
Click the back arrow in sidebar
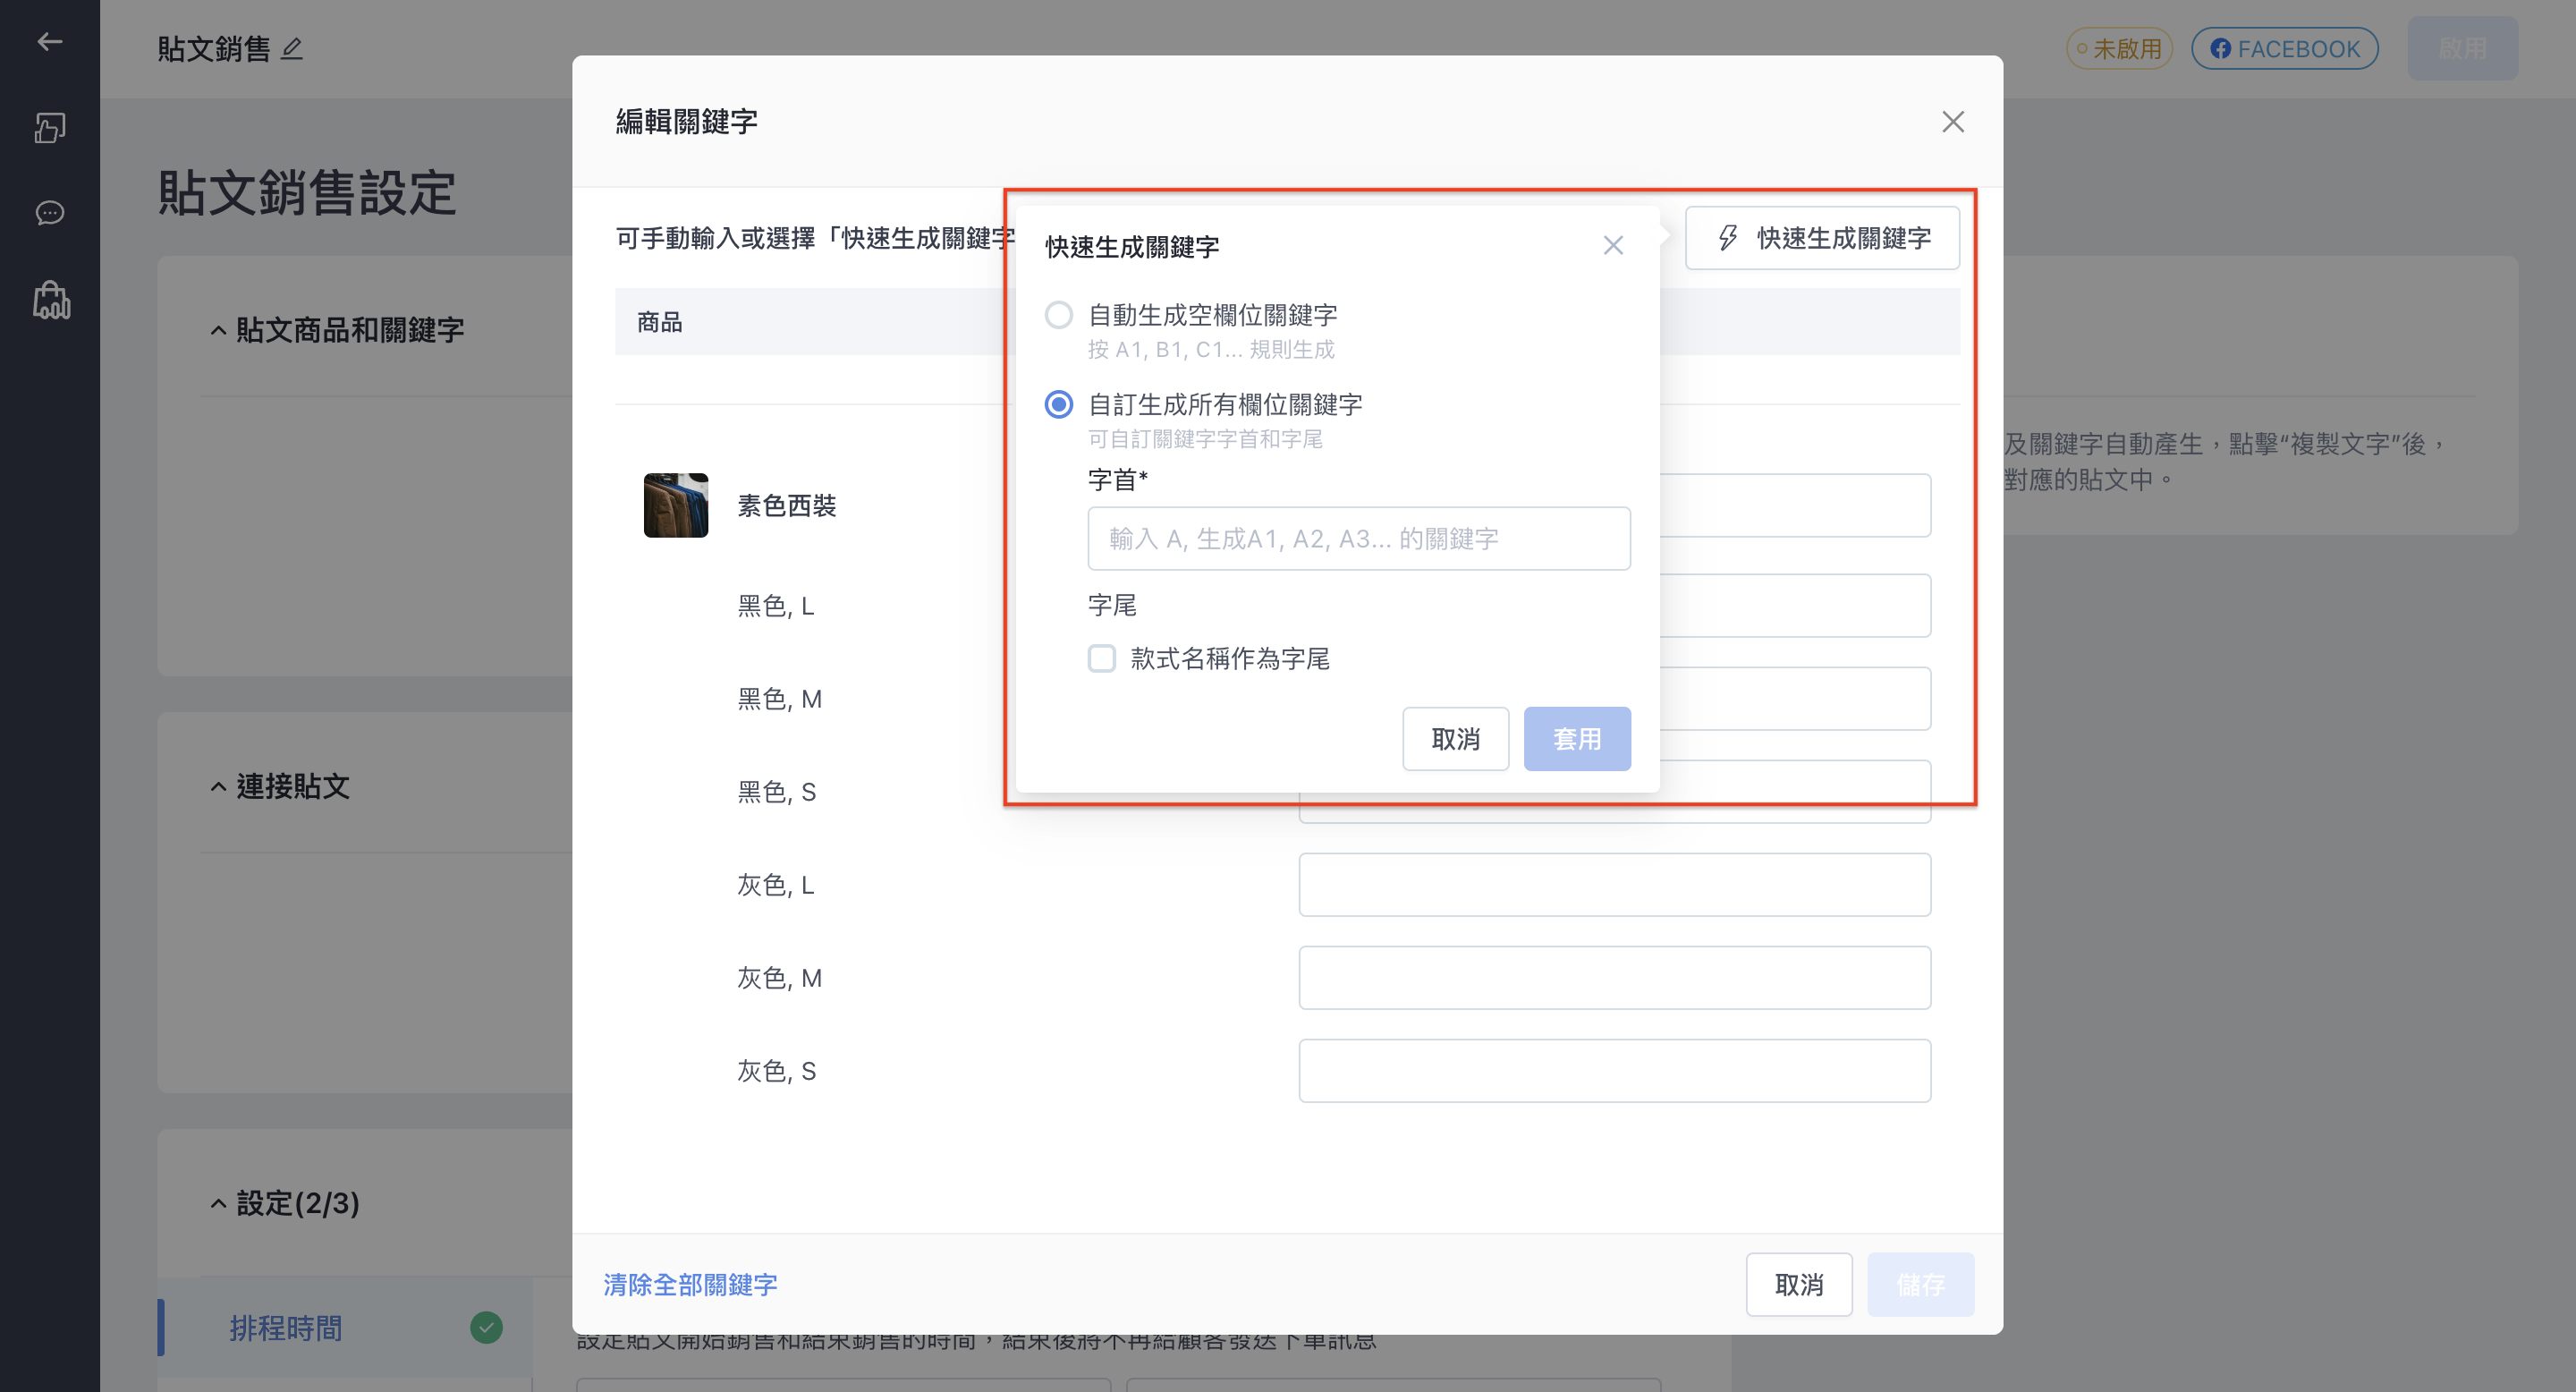[x=50, y=41]
